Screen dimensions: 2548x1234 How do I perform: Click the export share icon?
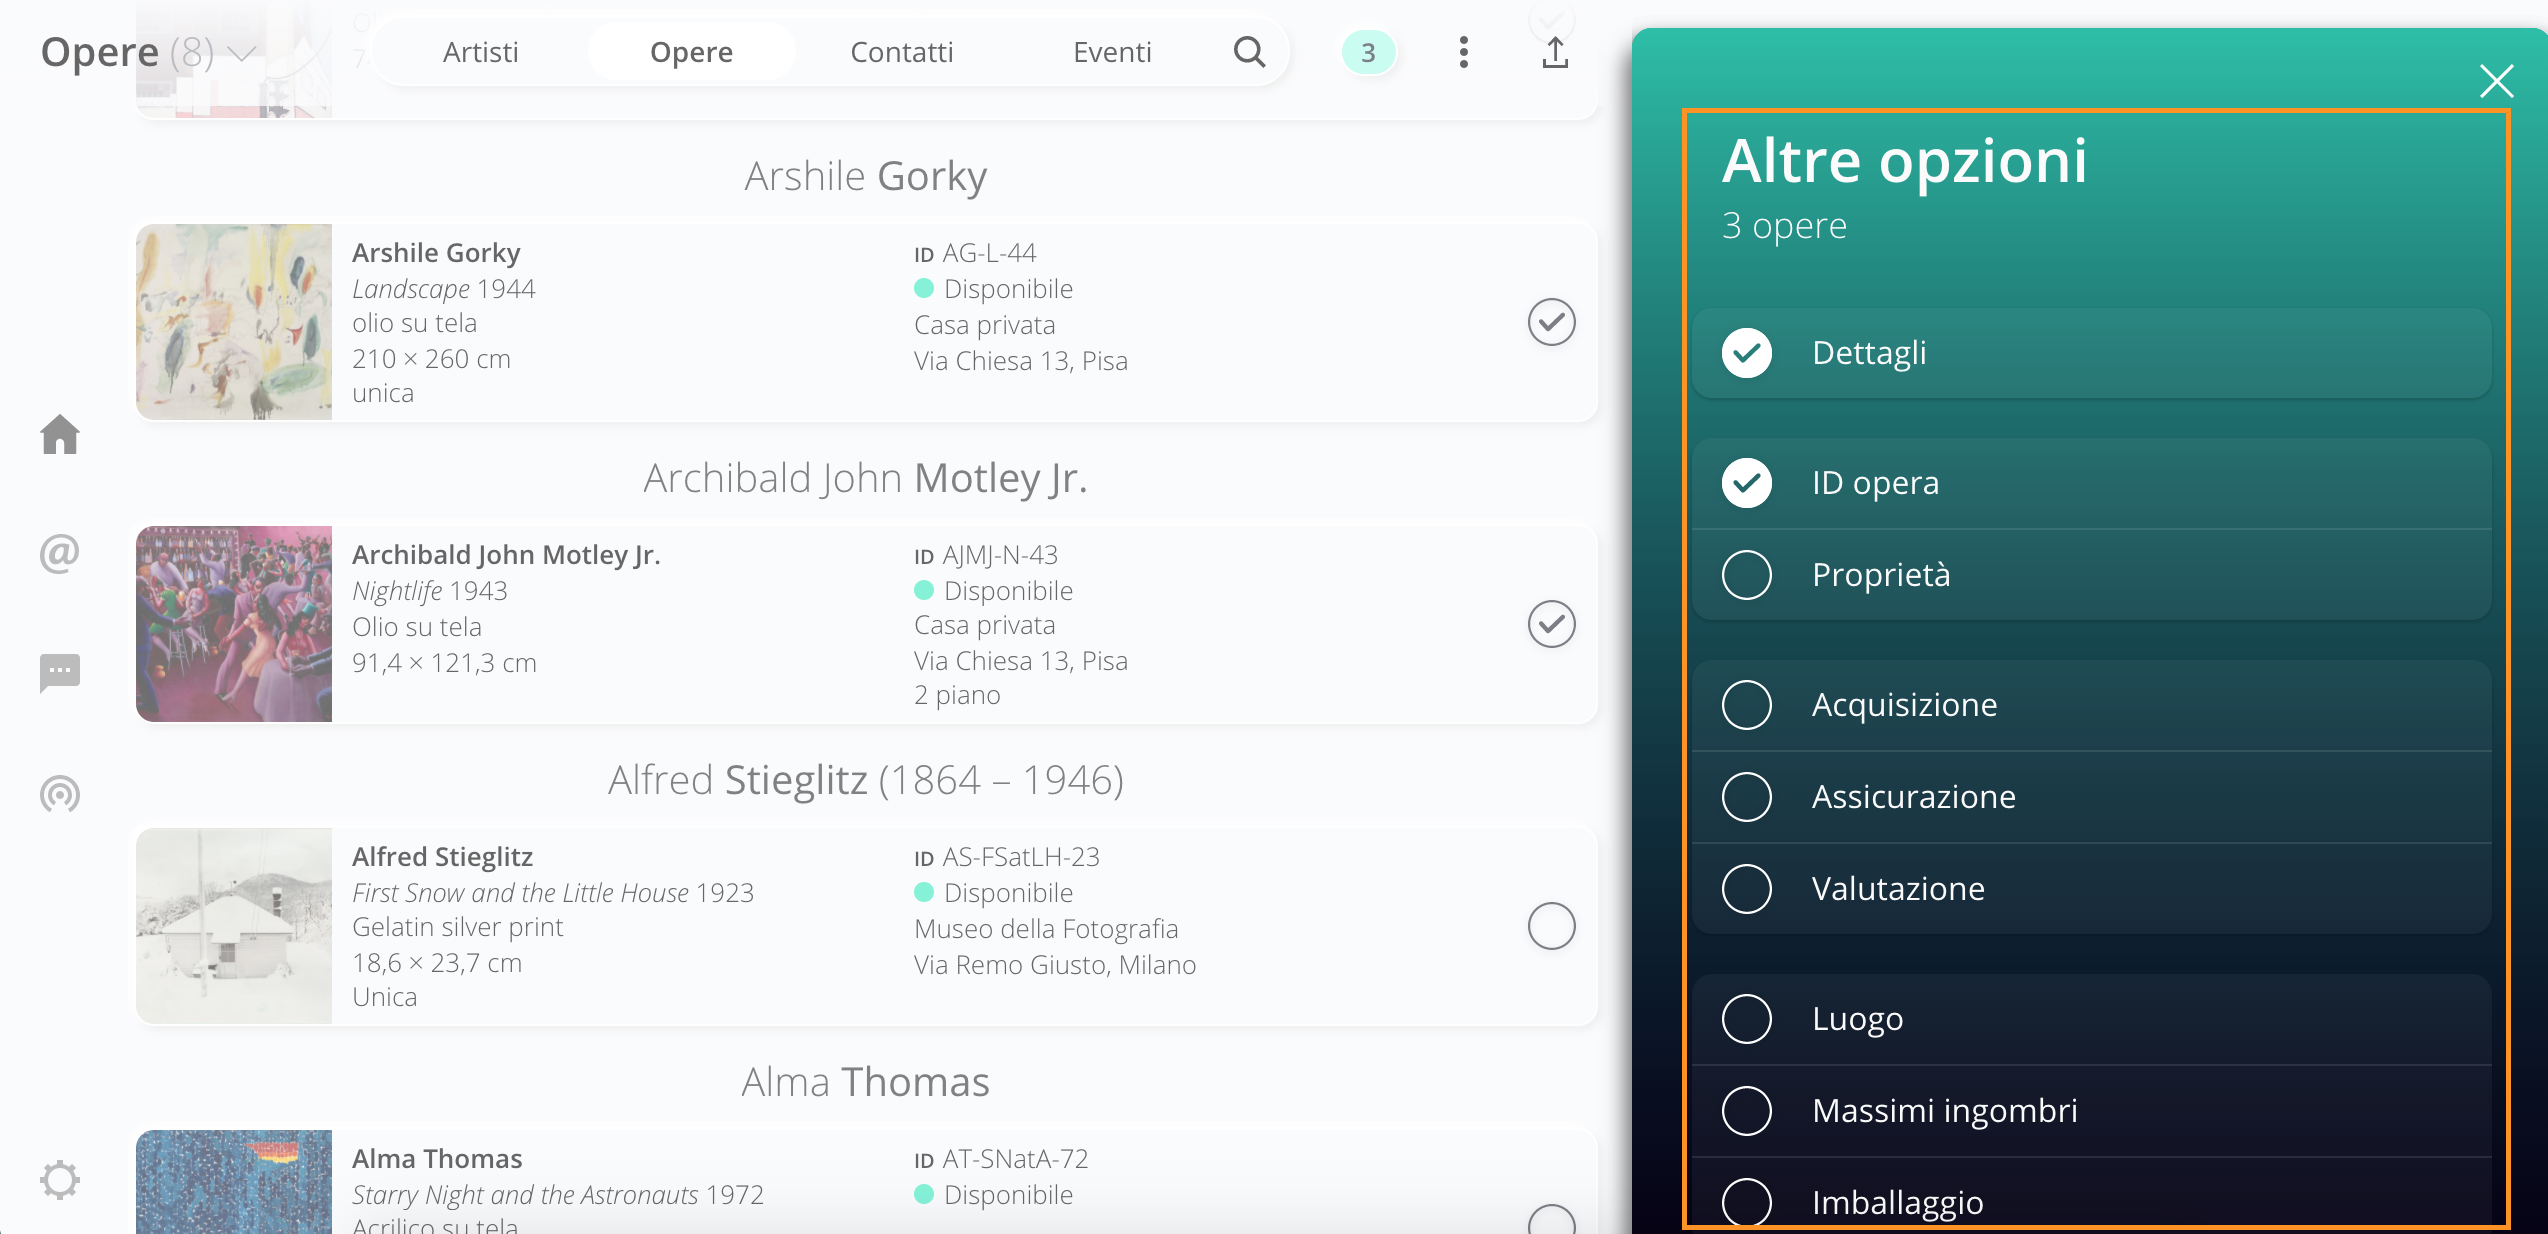[1555, 52]
